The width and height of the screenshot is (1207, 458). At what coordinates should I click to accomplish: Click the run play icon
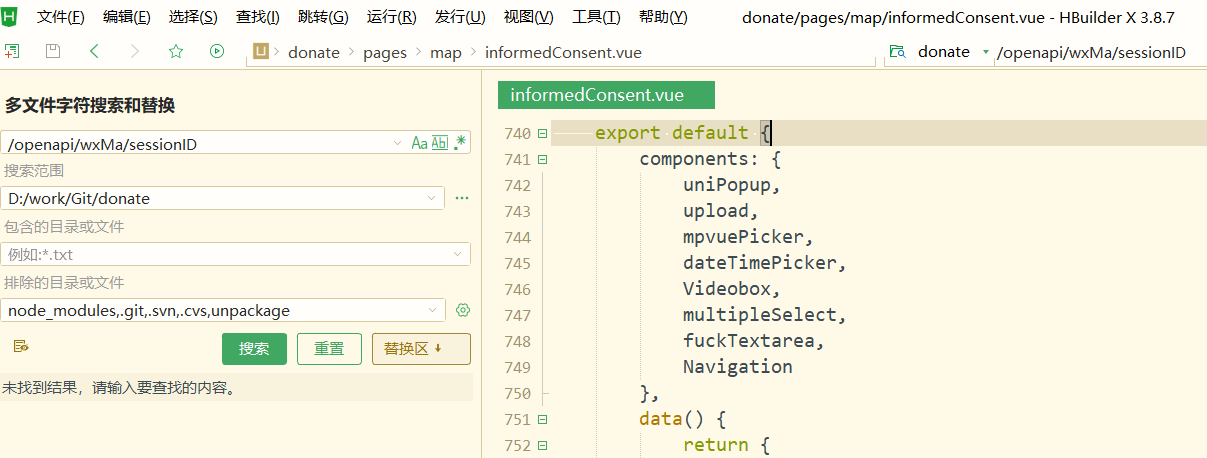pyautogui.click(x=217, y=52)
